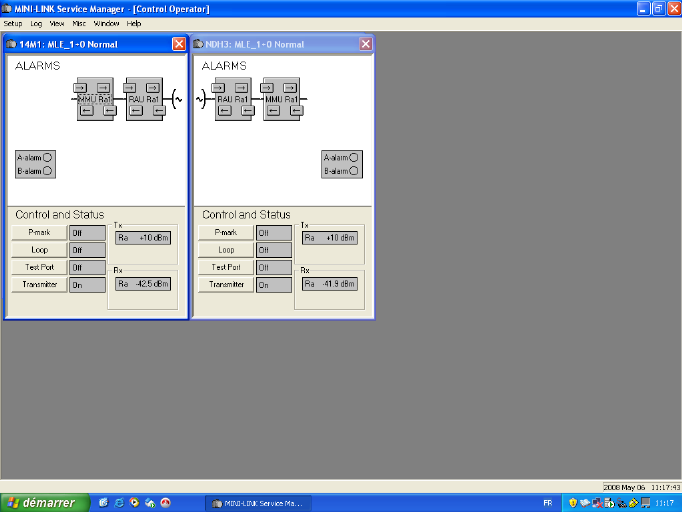This screenshot has height=512, width=682.
Task: Click Loop button in 14M1 window
Action: [39, 250]
